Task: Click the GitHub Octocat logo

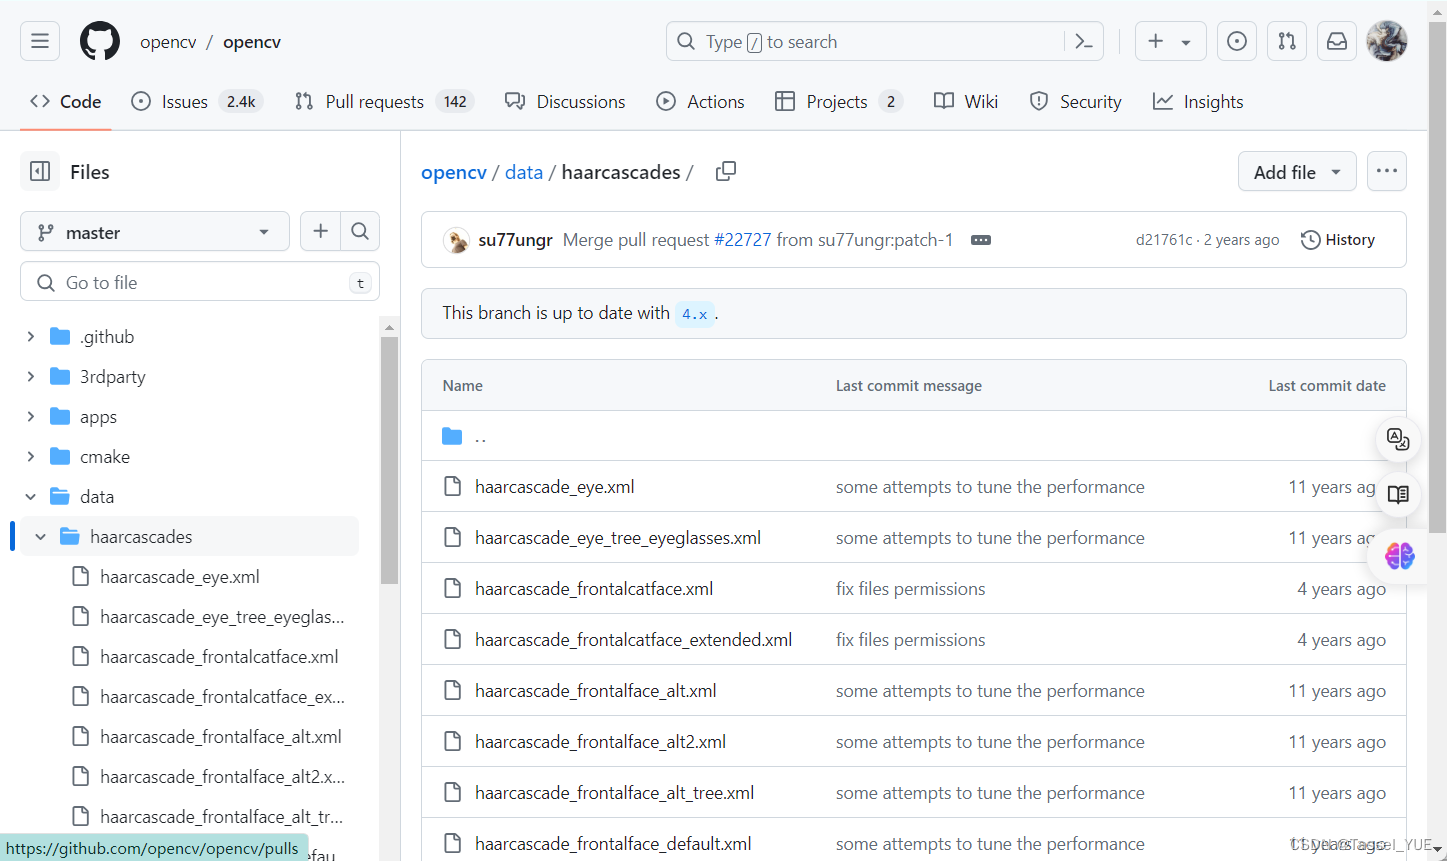Action: 100,41
